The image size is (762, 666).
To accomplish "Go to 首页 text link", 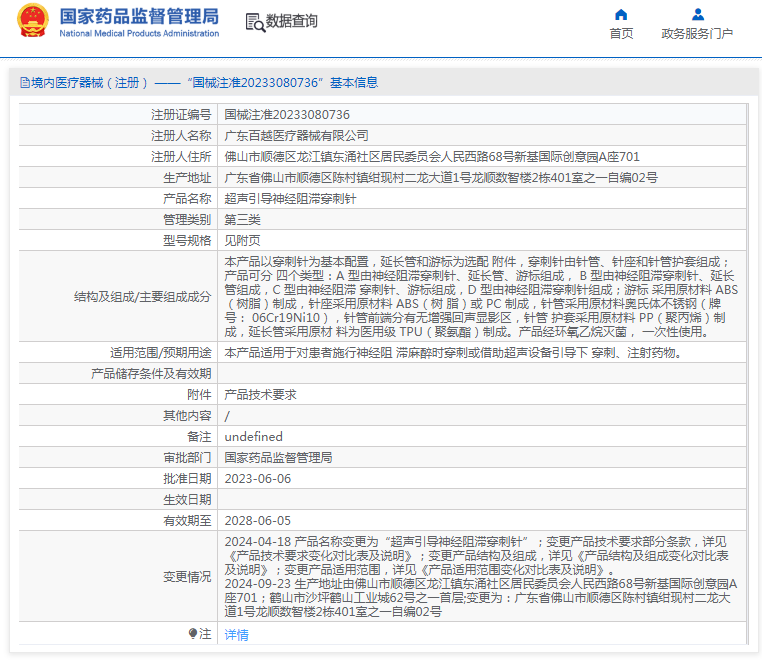I will coord(622,34).
